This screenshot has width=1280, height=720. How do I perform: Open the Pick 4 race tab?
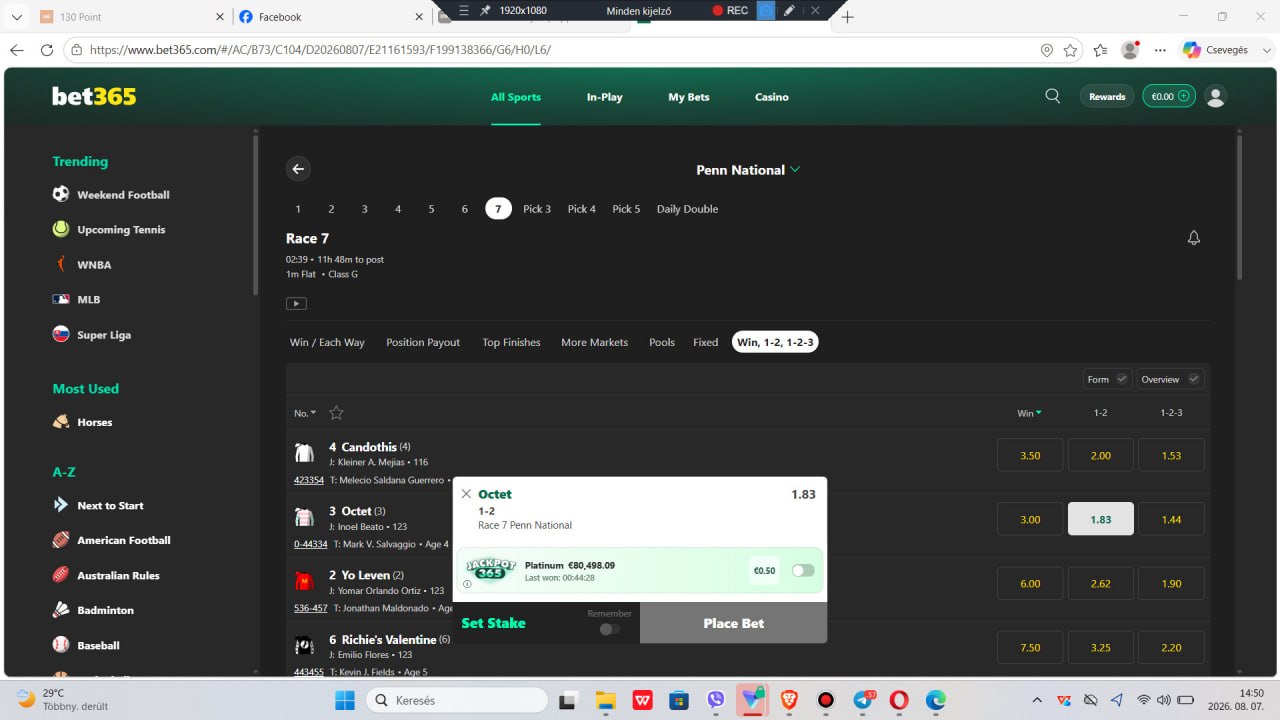tap(582, 209)
